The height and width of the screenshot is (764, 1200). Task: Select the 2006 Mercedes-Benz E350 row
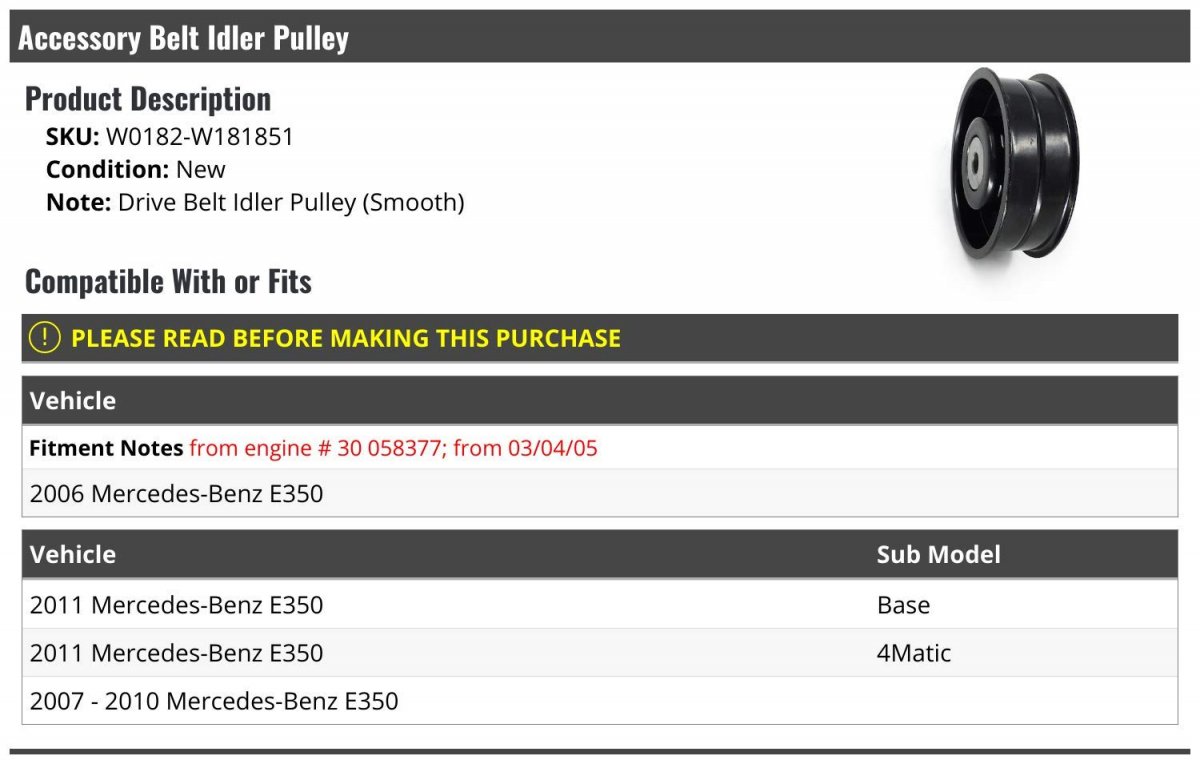[177, 493]
